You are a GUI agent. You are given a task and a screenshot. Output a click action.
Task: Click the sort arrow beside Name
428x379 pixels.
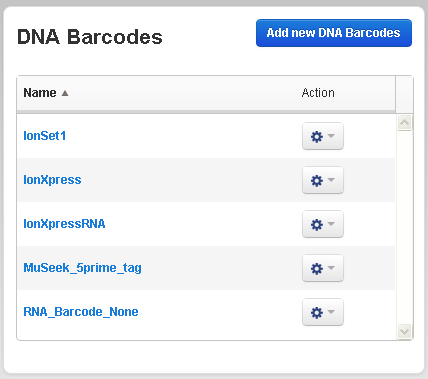(65, 93)
